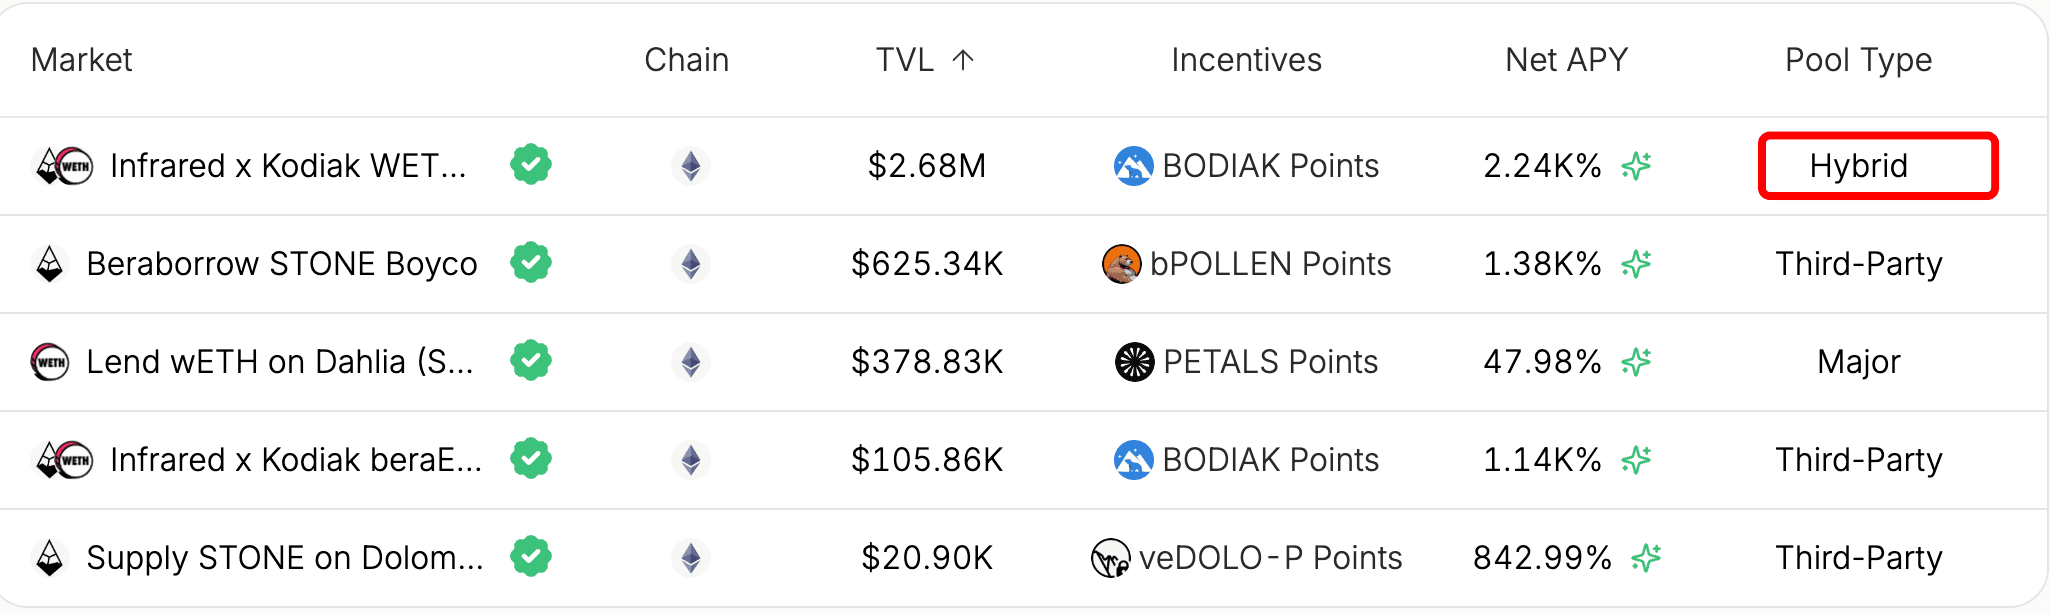This screenshot has width=2050, height=615.
Task: Click the Chain column header
Action: point(687,60)
